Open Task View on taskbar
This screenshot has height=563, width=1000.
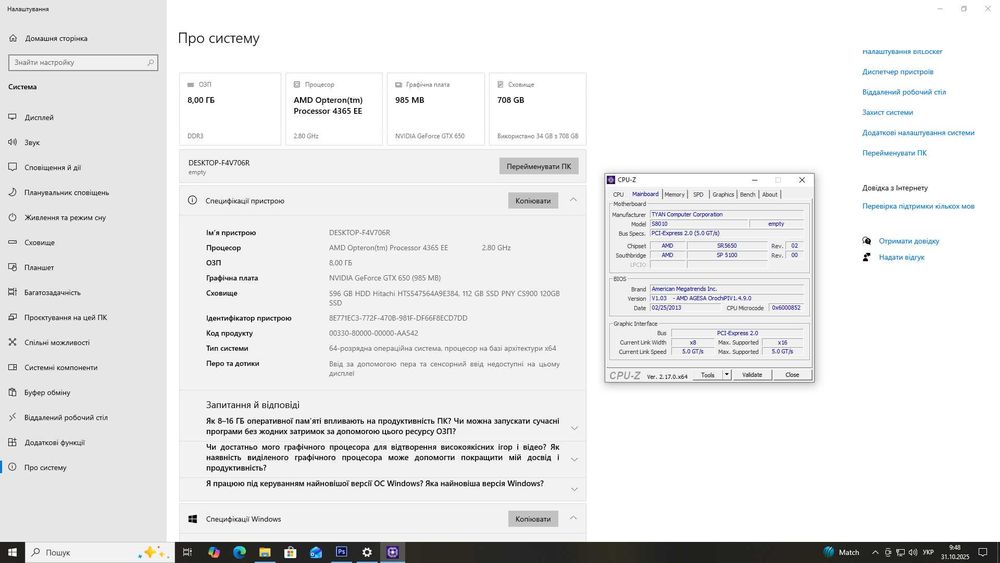[x=188, y=552]
